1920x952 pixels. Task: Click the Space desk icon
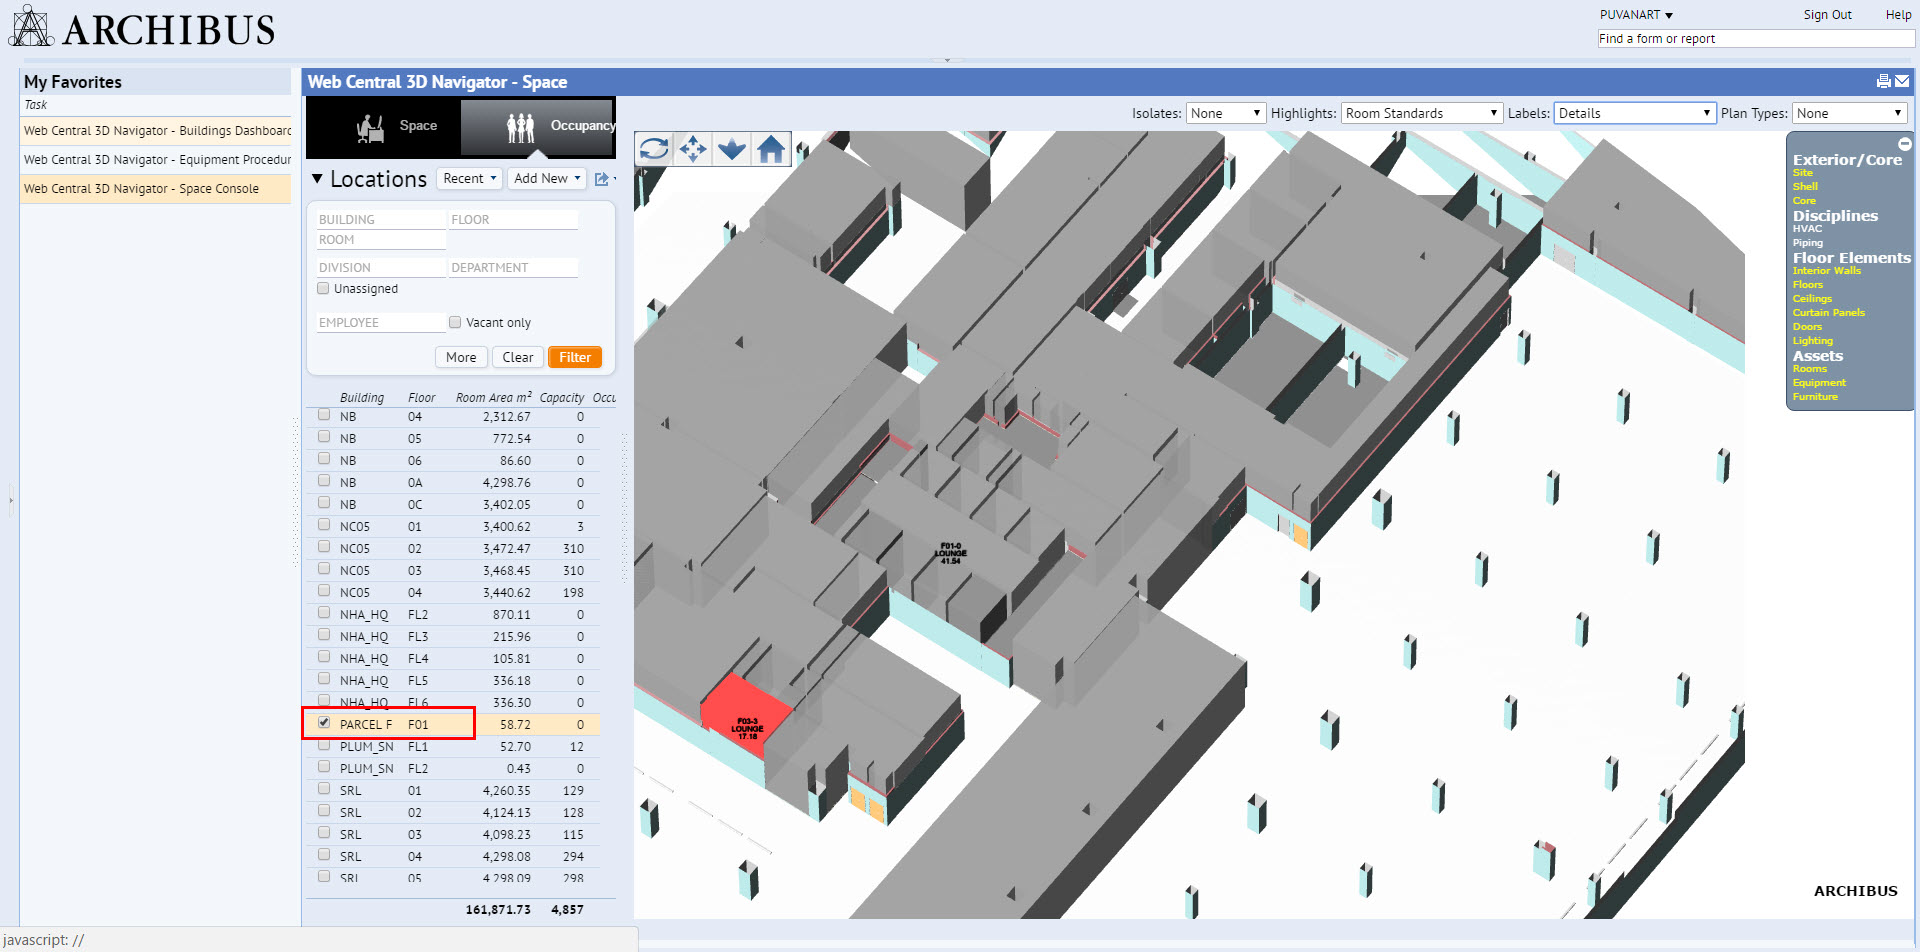tap(371, 127)
